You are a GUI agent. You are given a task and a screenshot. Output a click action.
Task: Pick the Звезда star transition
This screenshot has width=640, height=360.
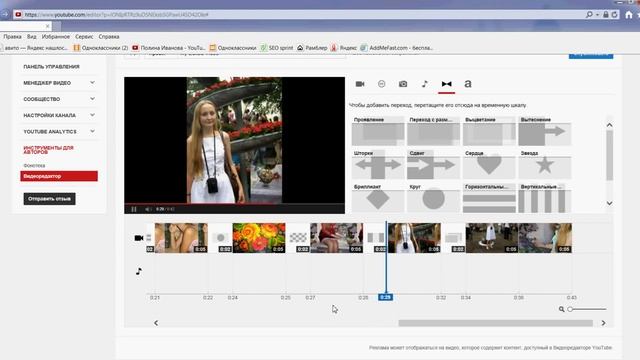(544, 164)
